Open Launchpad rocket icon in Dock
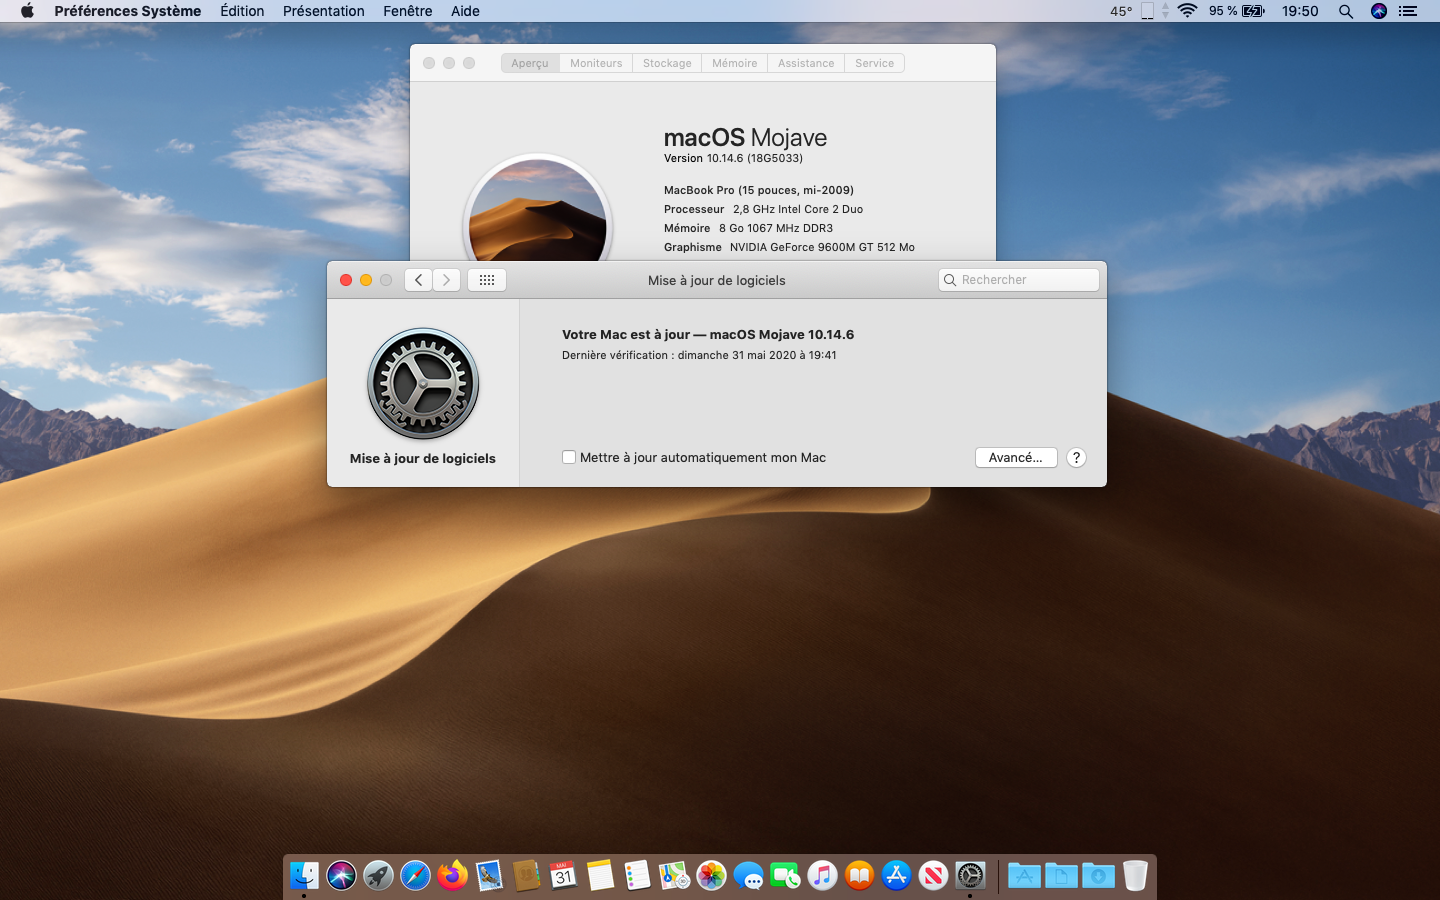This screenshot has width=1440, height=900. point(378,876)
